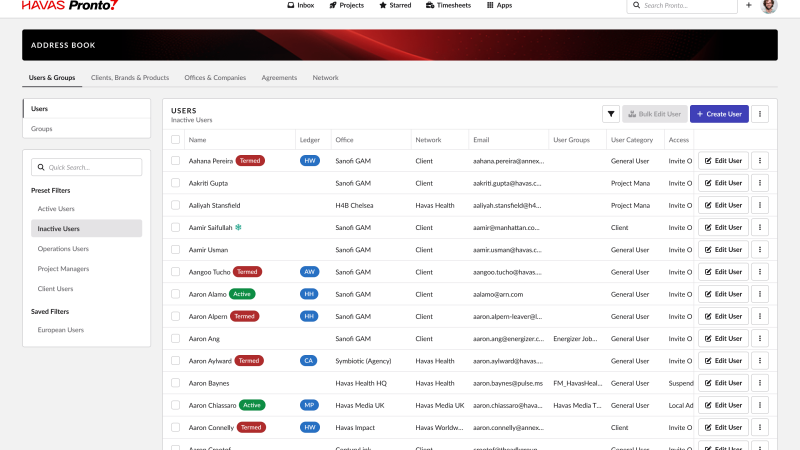The height and width of the screenshot is (450, 800).
Task: Click the CA ledger badge for Aaron Aylward
Action: 308,361
